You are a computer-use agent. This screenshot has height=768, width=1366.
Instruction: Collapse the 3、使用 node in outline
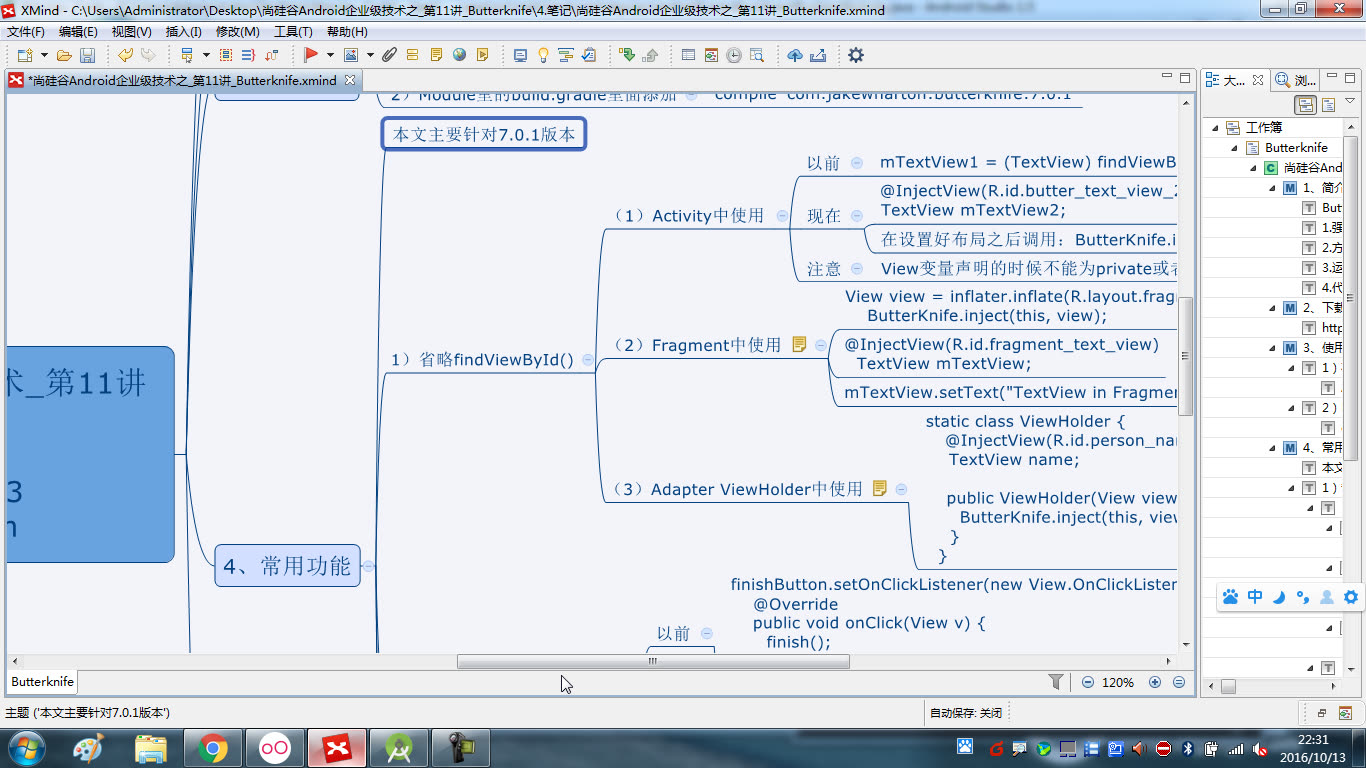pyautogui.click(x=1272, y=348)
